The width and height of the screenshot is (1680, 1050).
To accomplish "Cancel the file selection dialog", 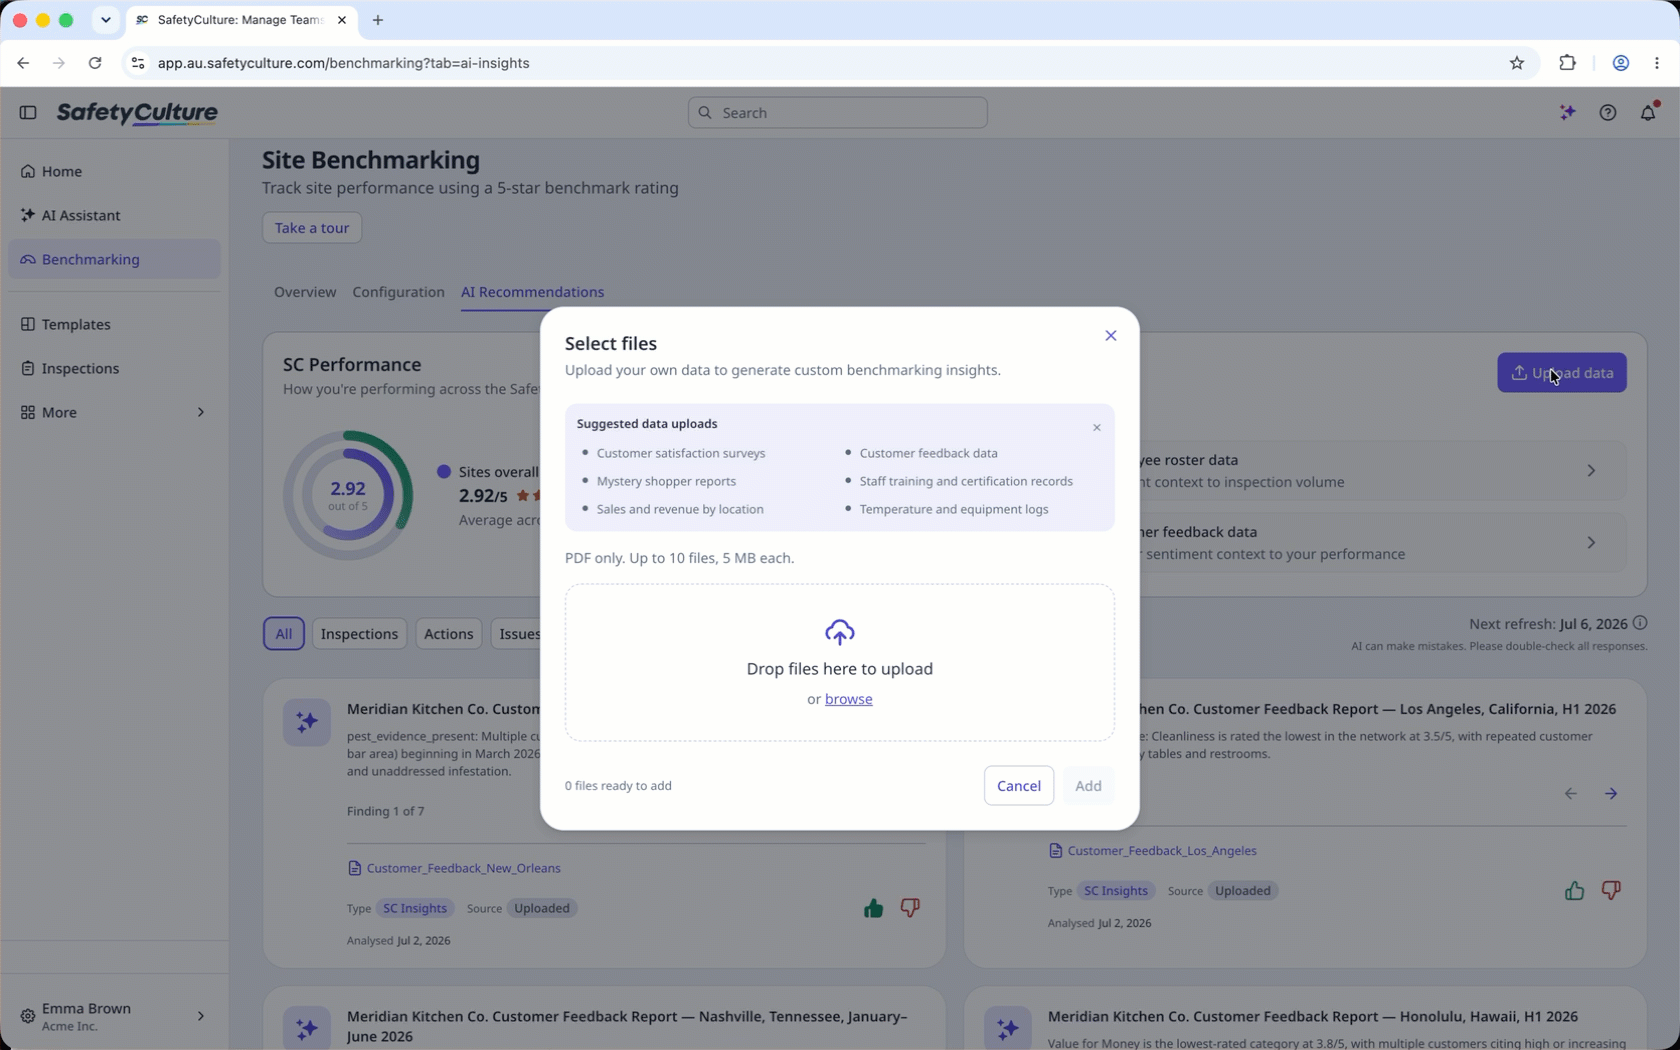I will click(1018, 786).
